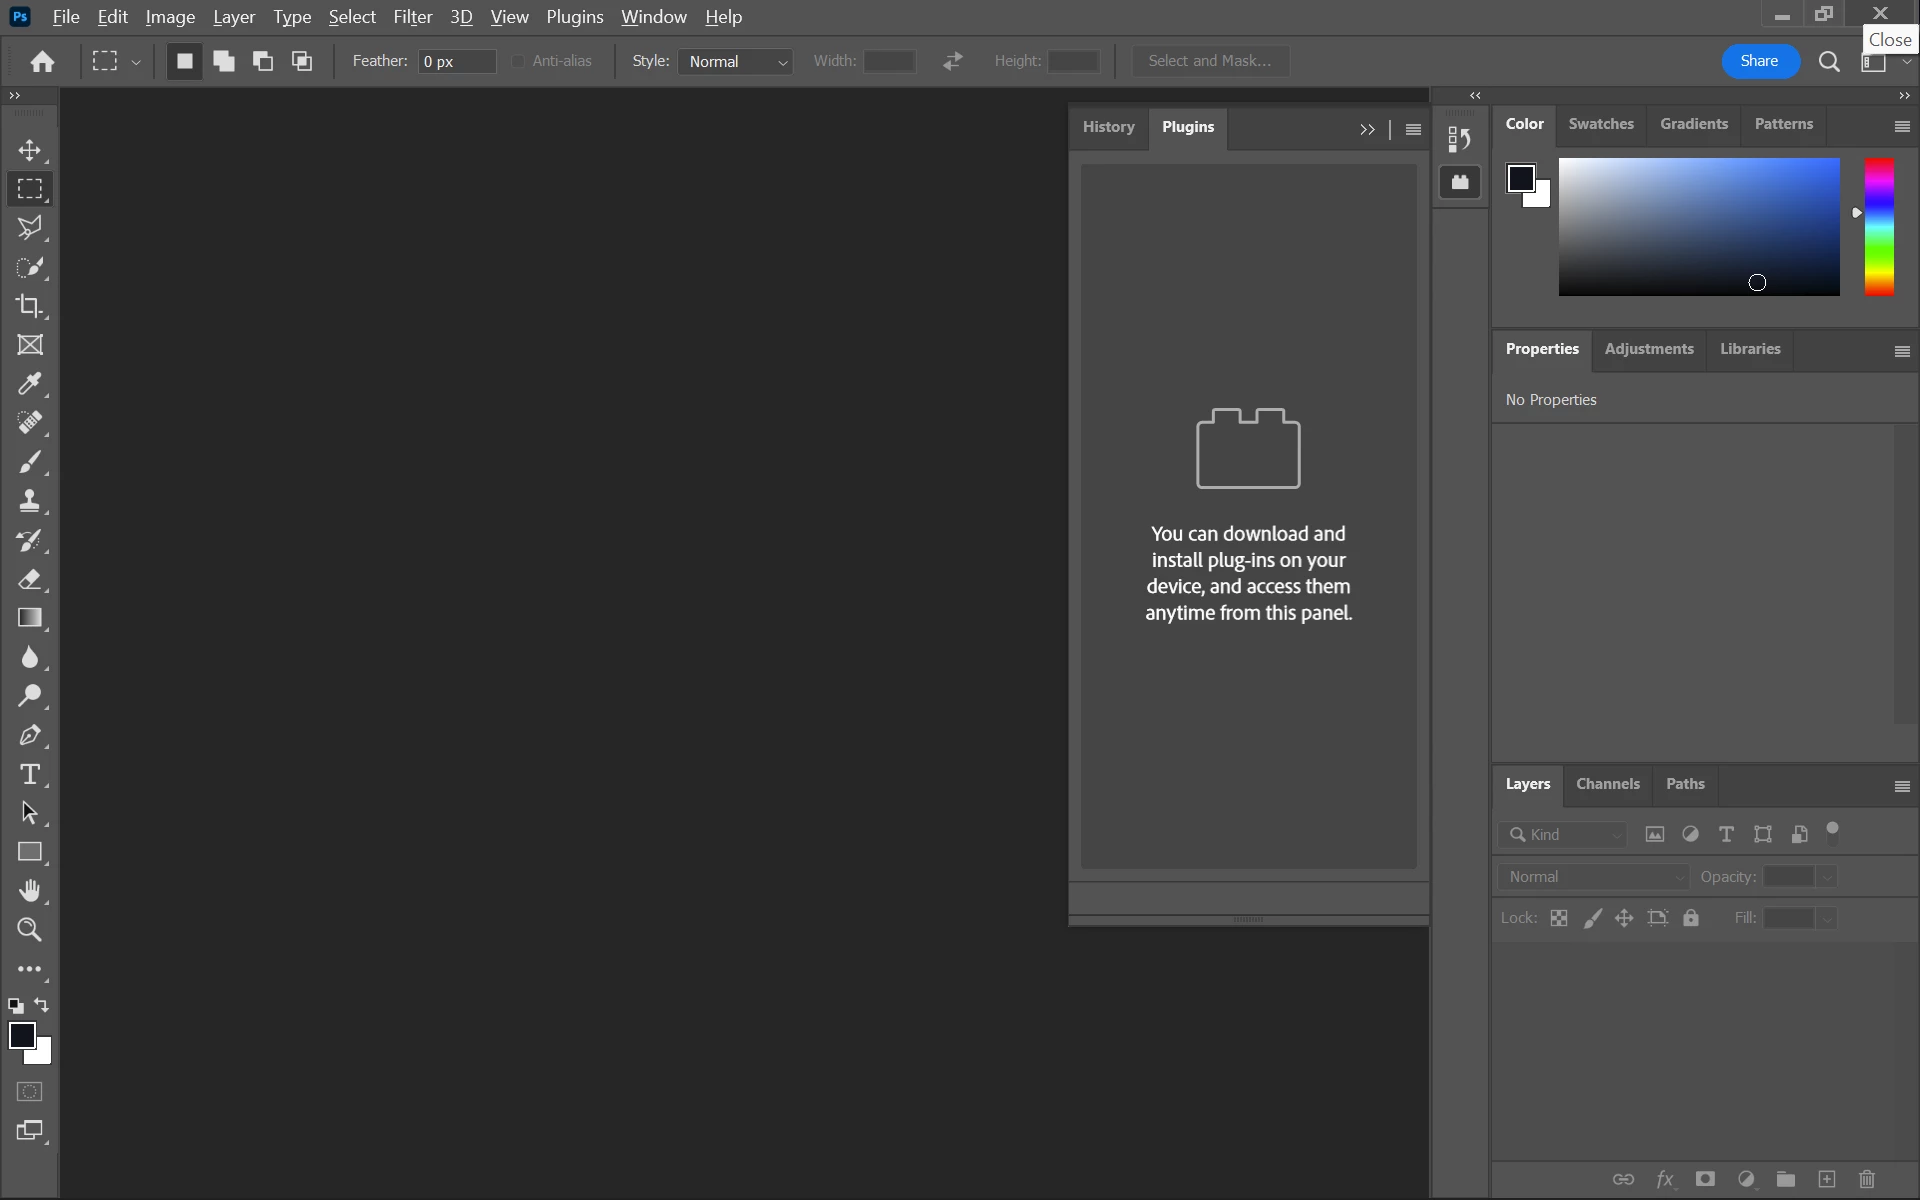Click the Select and Mask button
The image size is (1920, 1200).
[1209, 61]
